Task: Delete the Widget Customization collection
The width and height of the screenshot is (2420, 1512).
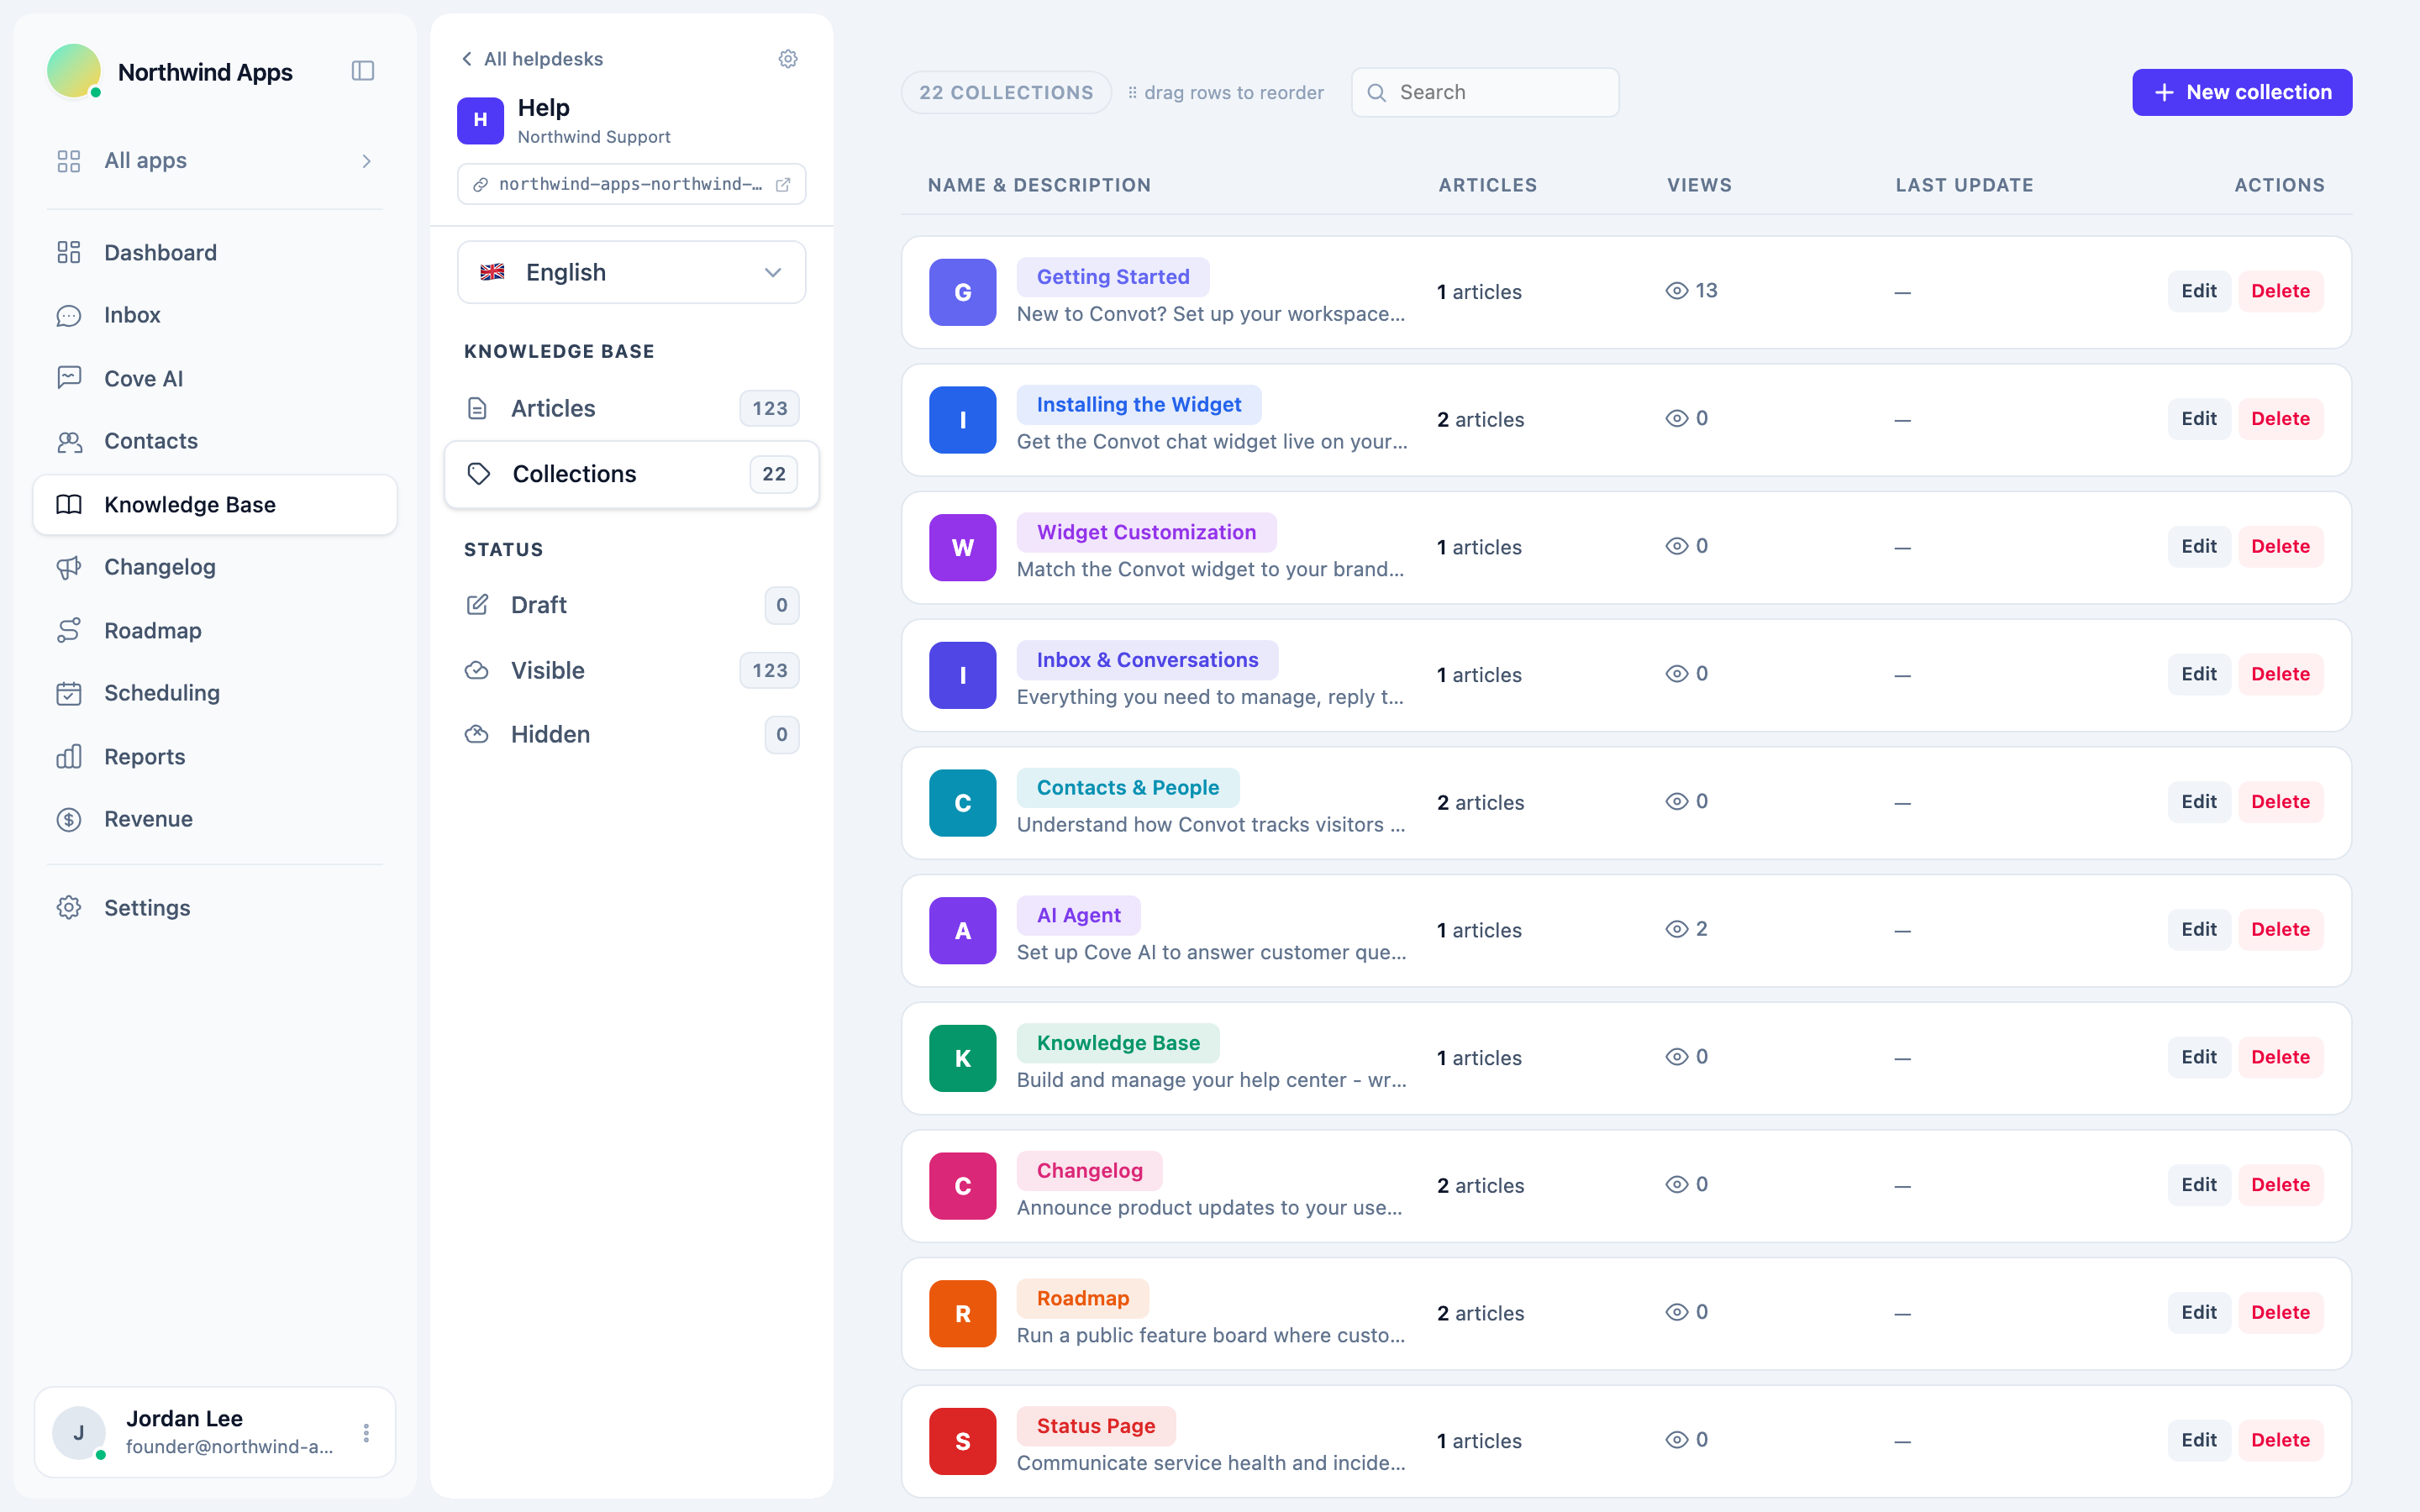Action: [x=2280, y=546]
